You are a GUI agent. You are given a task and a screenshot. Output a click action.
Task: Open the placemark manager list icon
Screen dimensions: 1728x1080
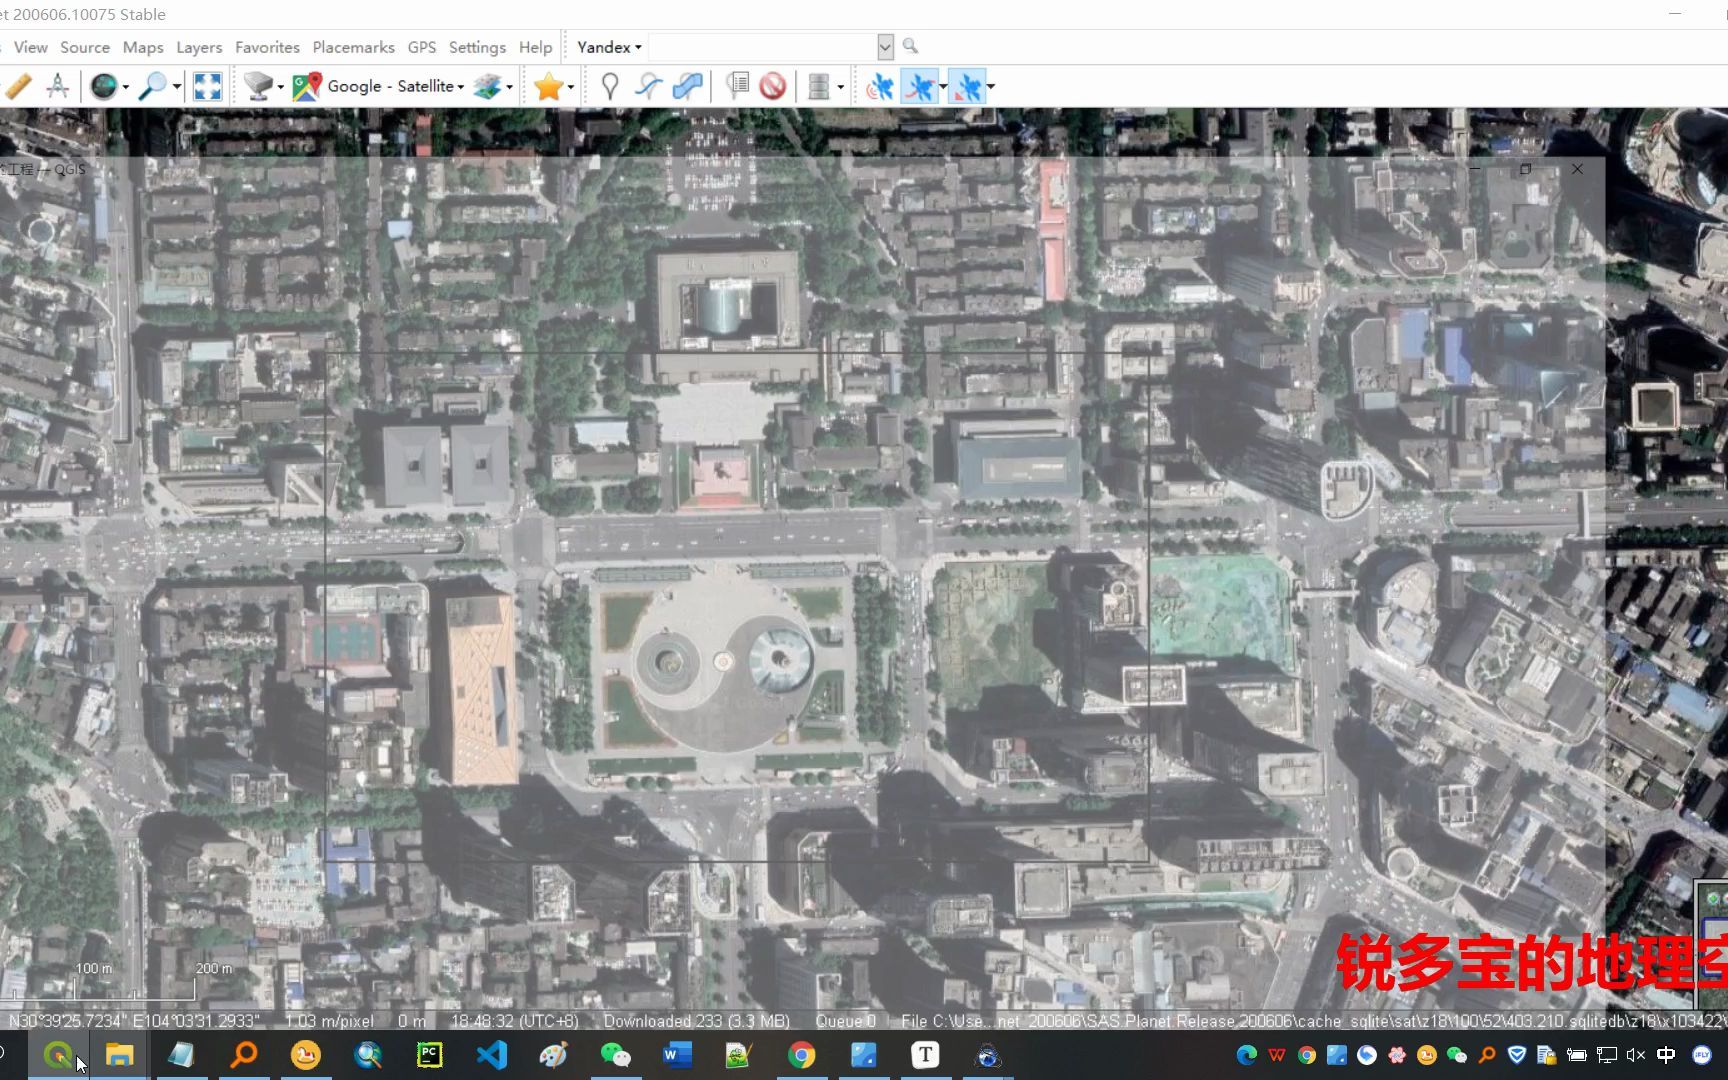pos(738,87)
